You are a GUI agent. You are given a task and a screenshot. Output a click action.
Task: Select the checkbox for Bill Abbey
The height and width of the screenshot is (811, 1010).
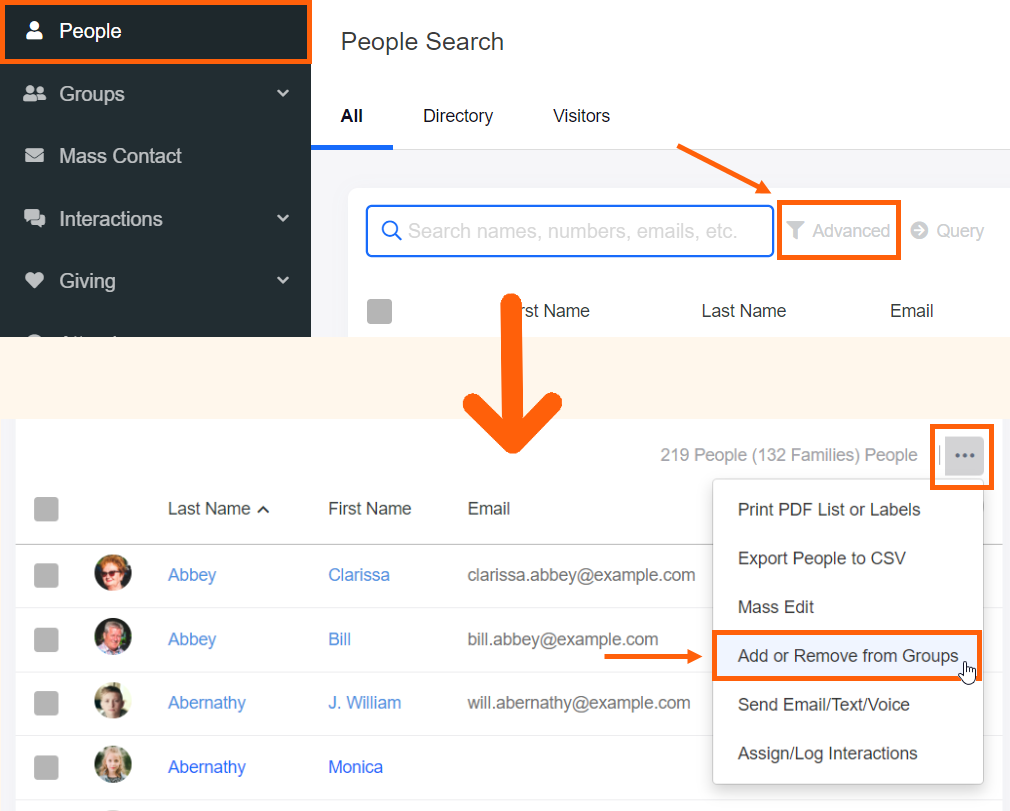click(x=46, y=639)
